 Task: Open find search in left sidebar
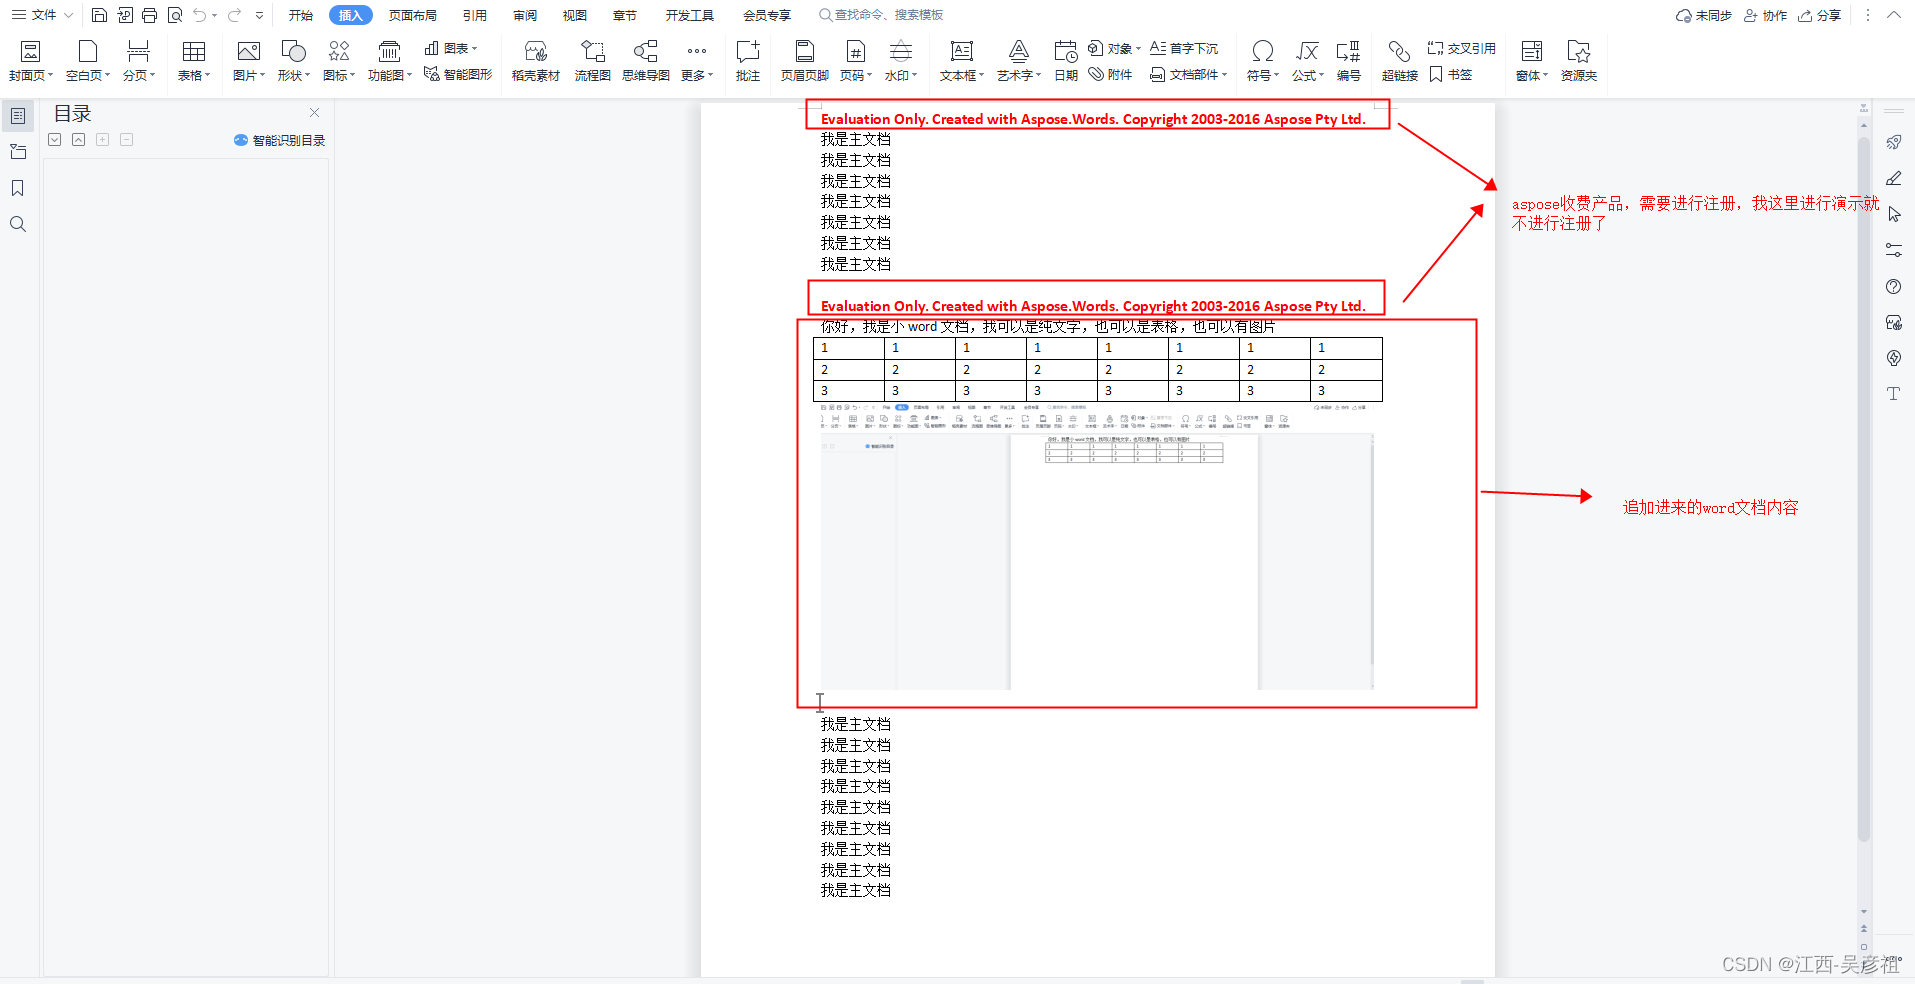(18, 224)
